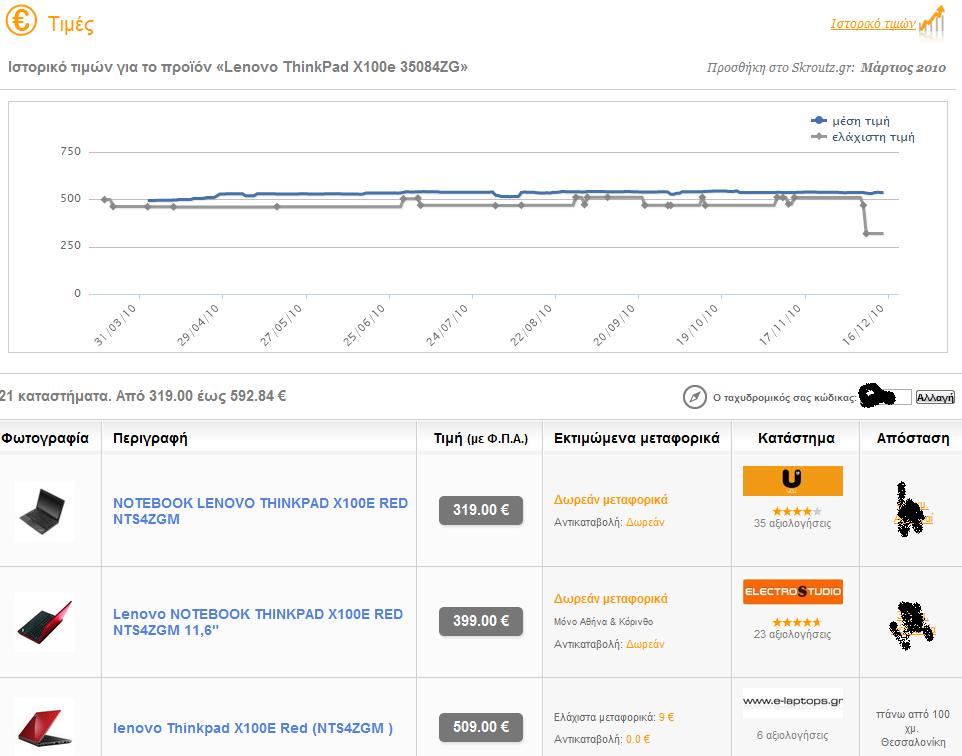Click the orange U shop logo
This screenshot has height=756, width=962.
point(793,481)
